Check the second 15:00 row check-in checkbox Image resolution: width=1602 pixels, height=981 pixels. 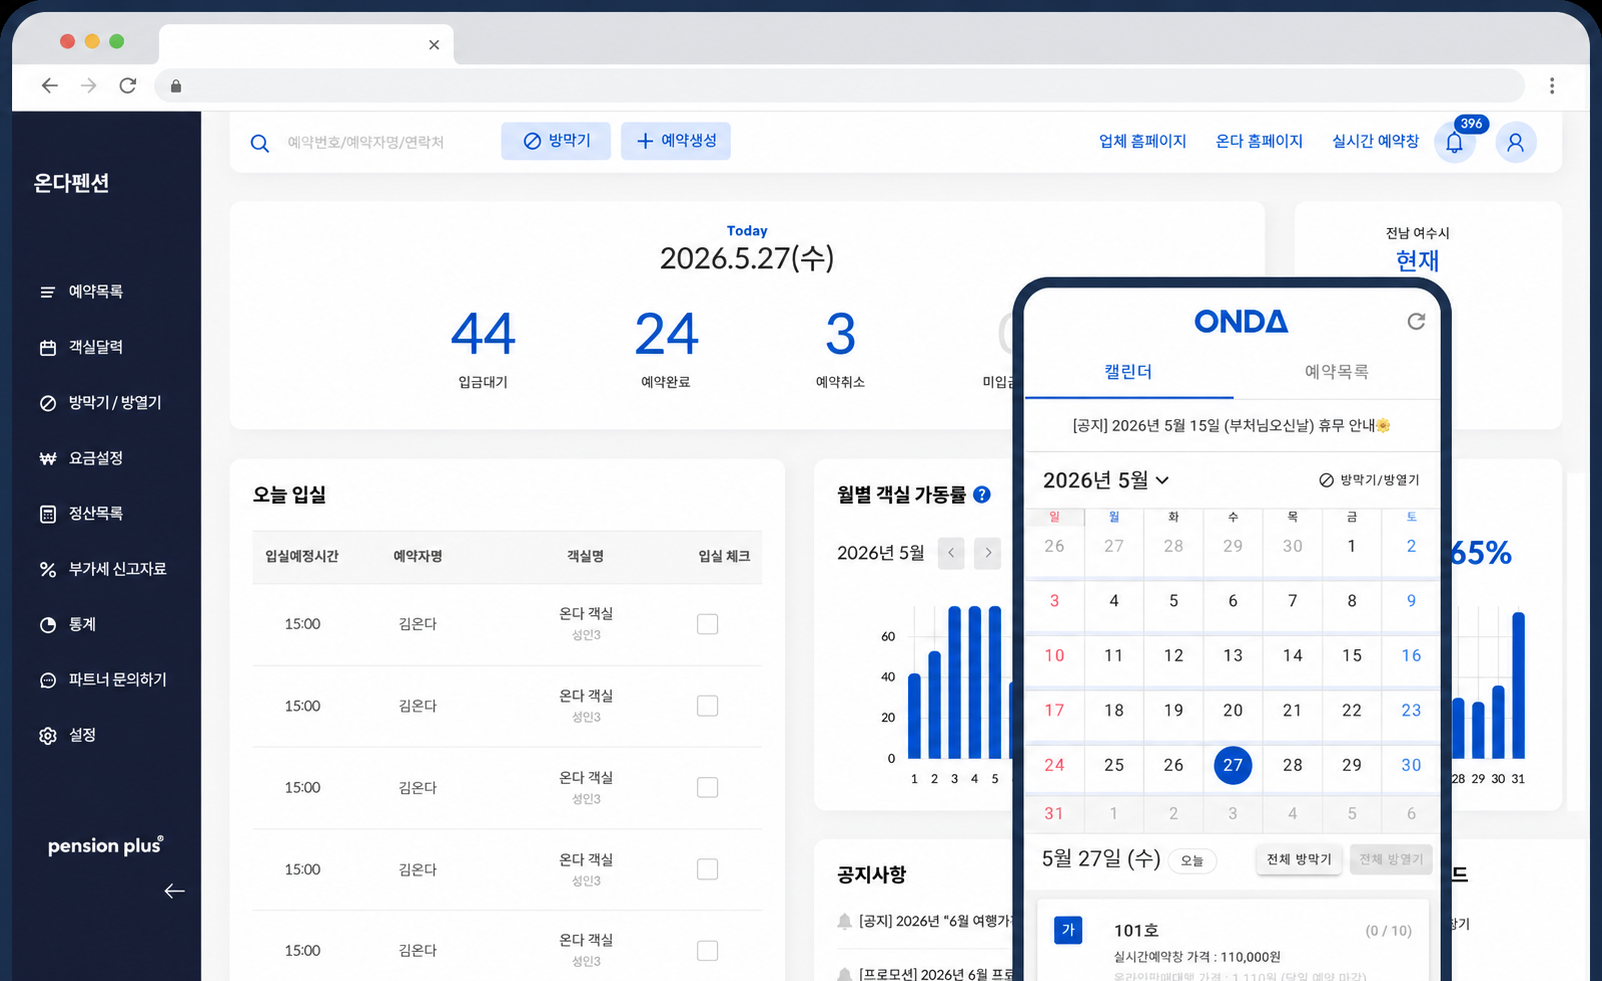pos(708,706)
